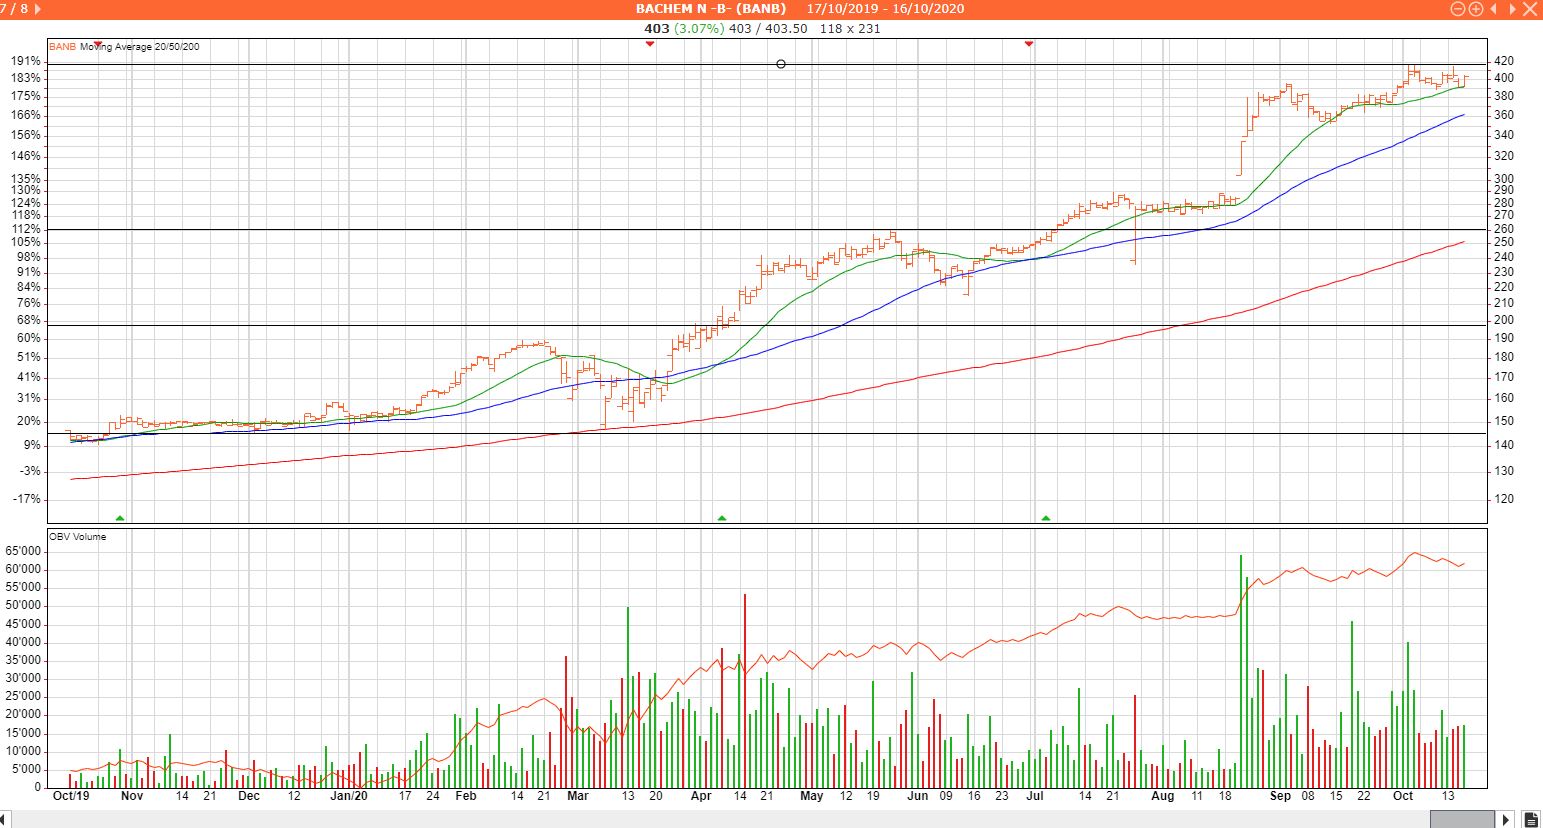Click the OBV Volume indicator label
1543x828 pixels.
(x=77, y=537)
